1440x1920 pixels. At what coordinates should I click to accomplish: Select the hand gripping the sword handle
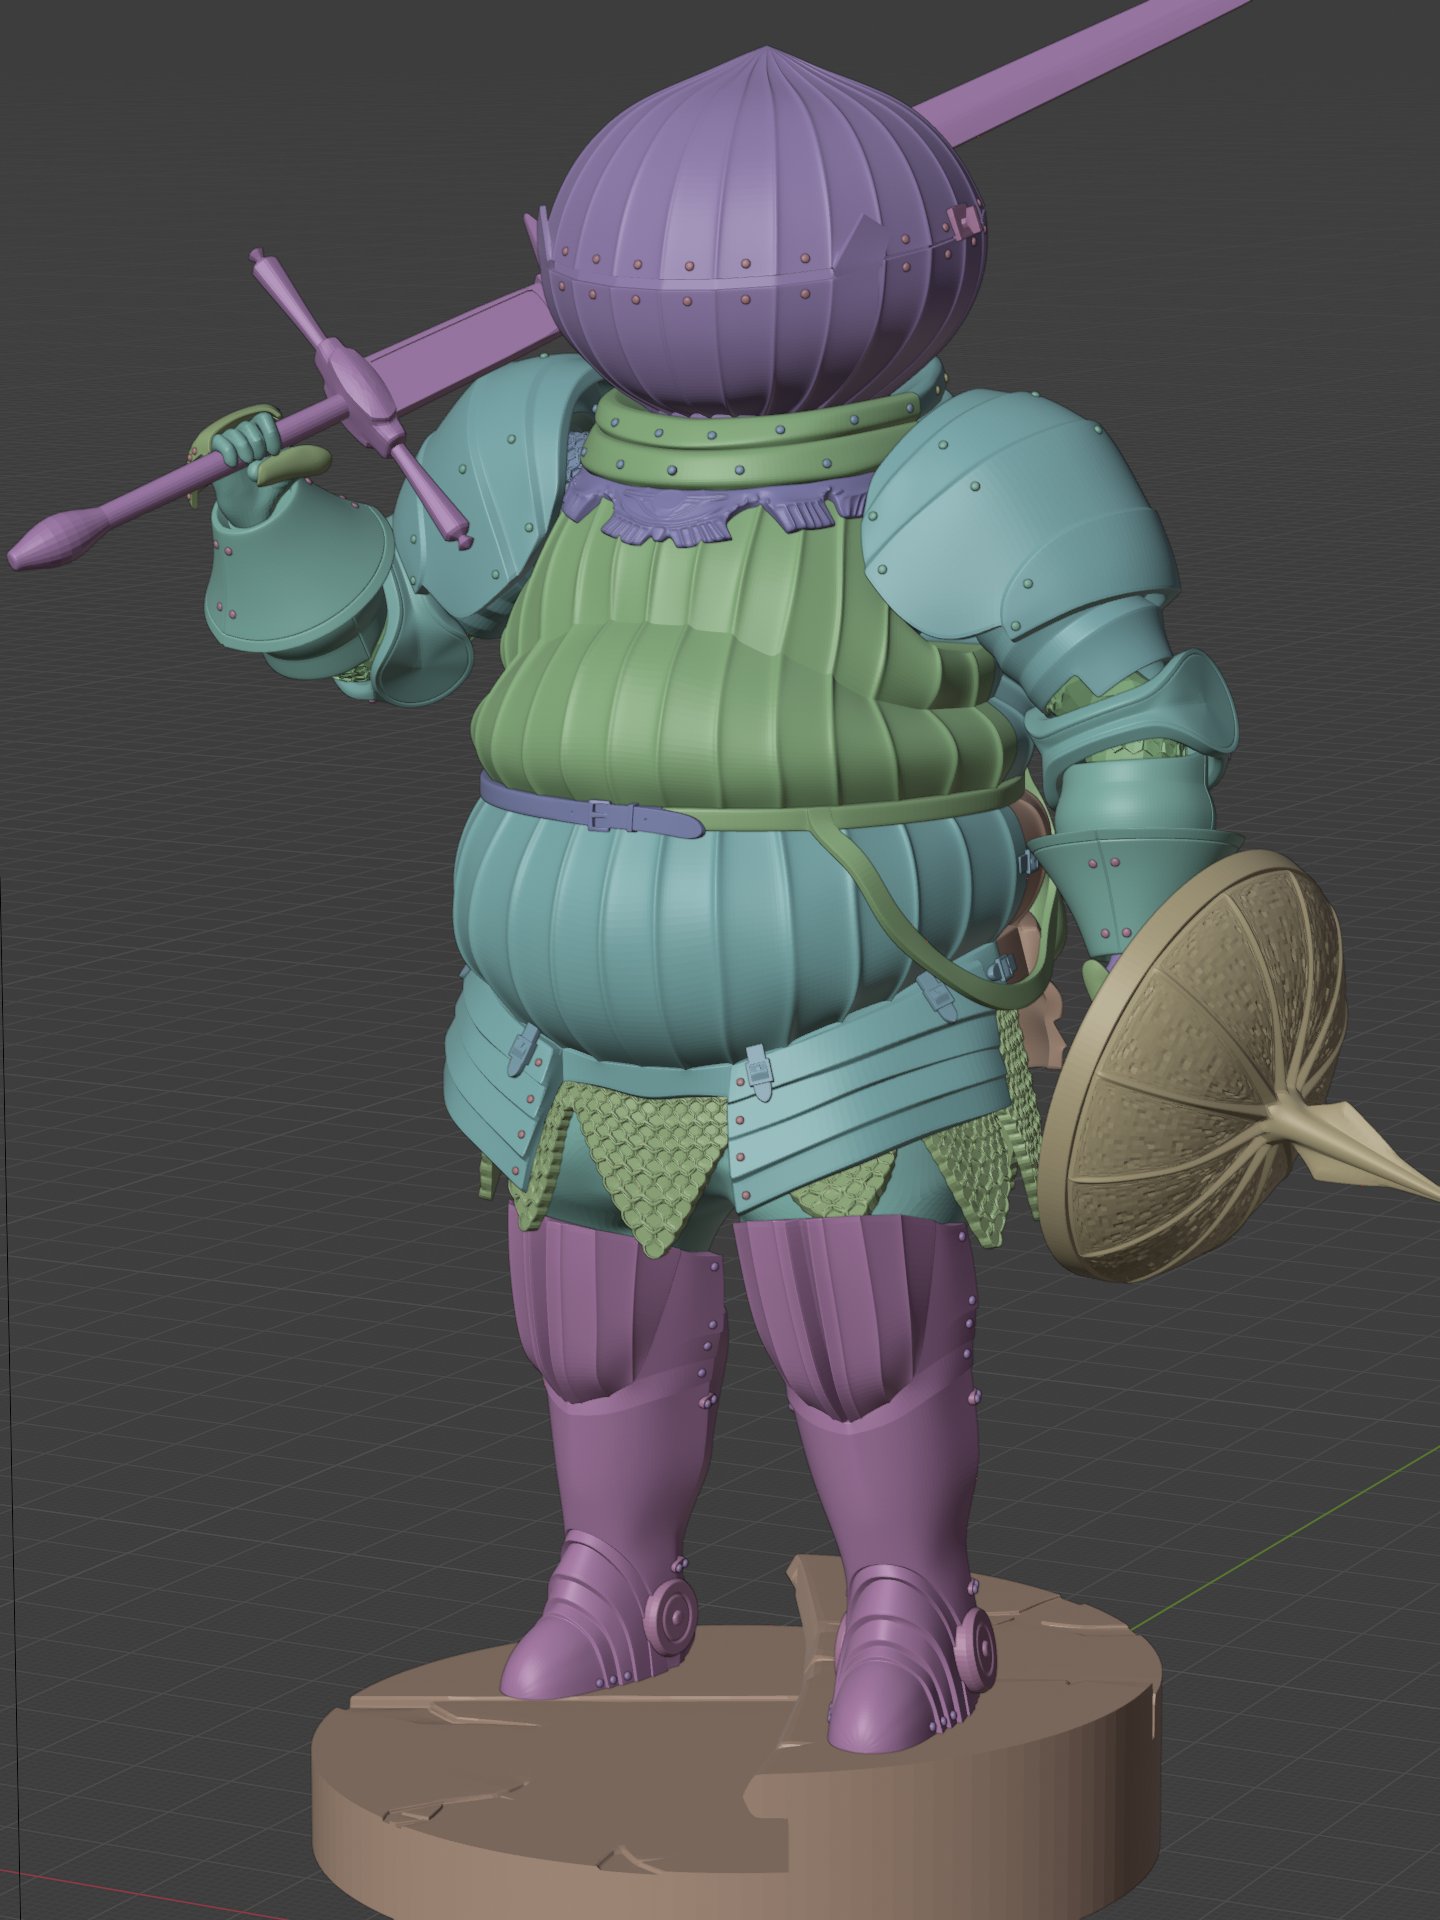point(246,438)
